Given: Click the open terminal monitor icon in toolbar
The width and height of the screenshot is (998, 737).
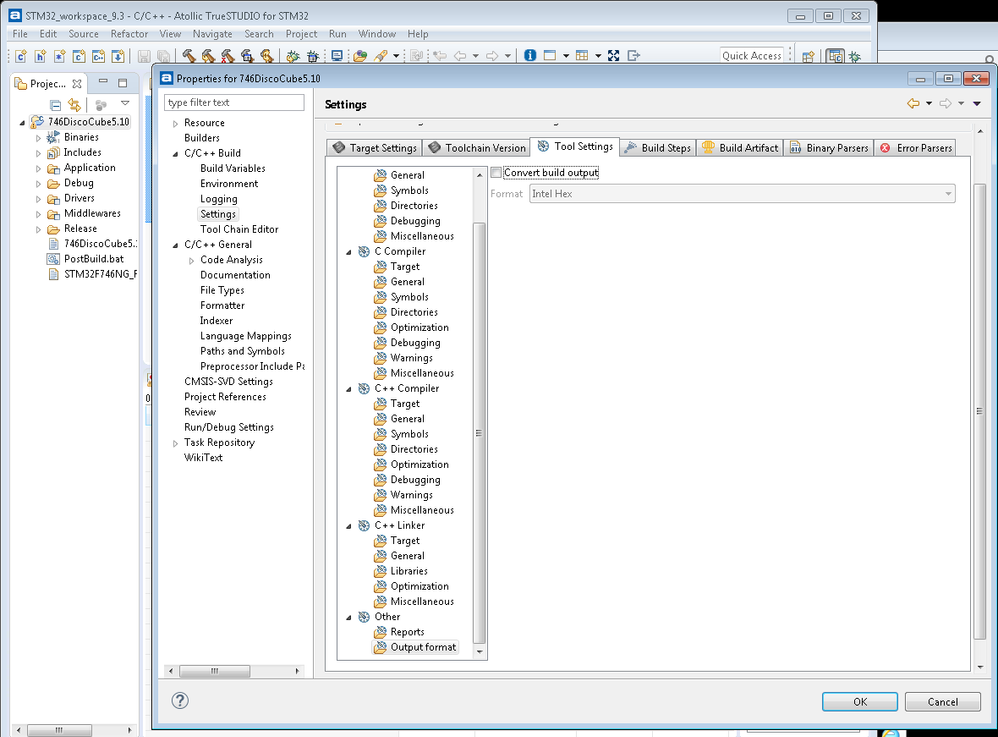Looking at the screenshot, I should pyautogui.click(x=337, y=56).
